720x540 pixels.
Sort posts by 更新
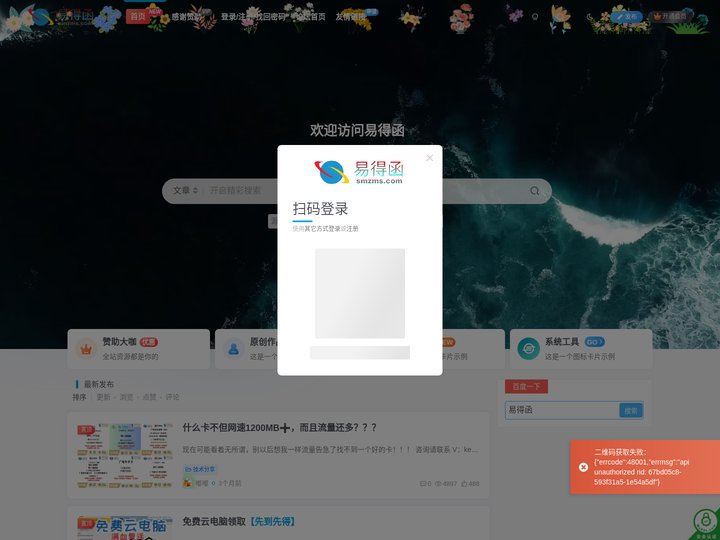pos(103,397)
